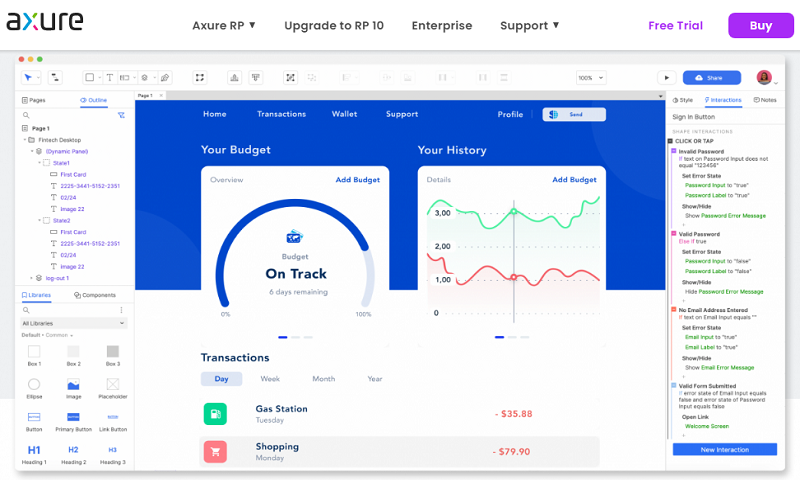
Task: Collapse the Fintech Desktop folder
Action: click(x=24, y=140)
